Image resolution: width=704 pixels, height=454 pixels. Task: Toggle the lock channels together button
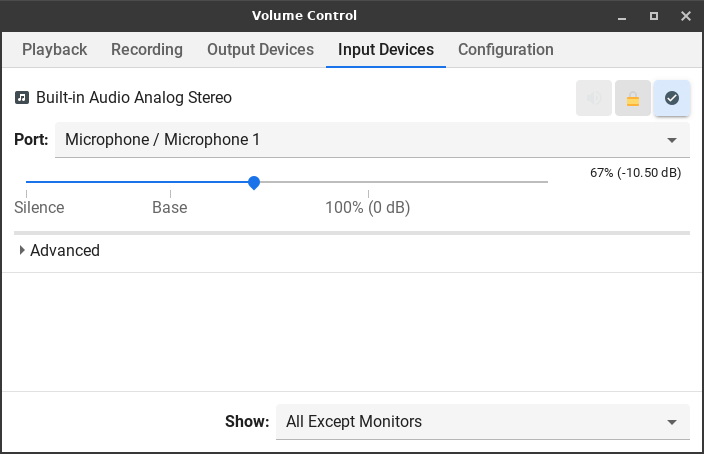[x=633, y=98]
